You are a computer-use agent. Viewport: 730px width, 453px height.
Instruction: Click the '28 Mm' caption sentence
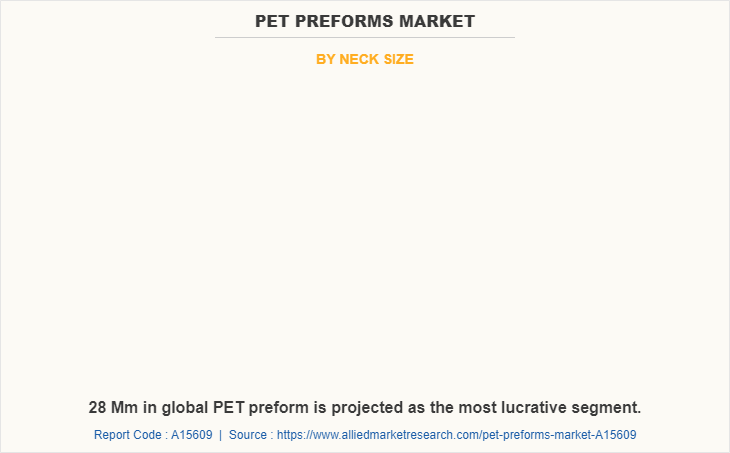(365, 408)
